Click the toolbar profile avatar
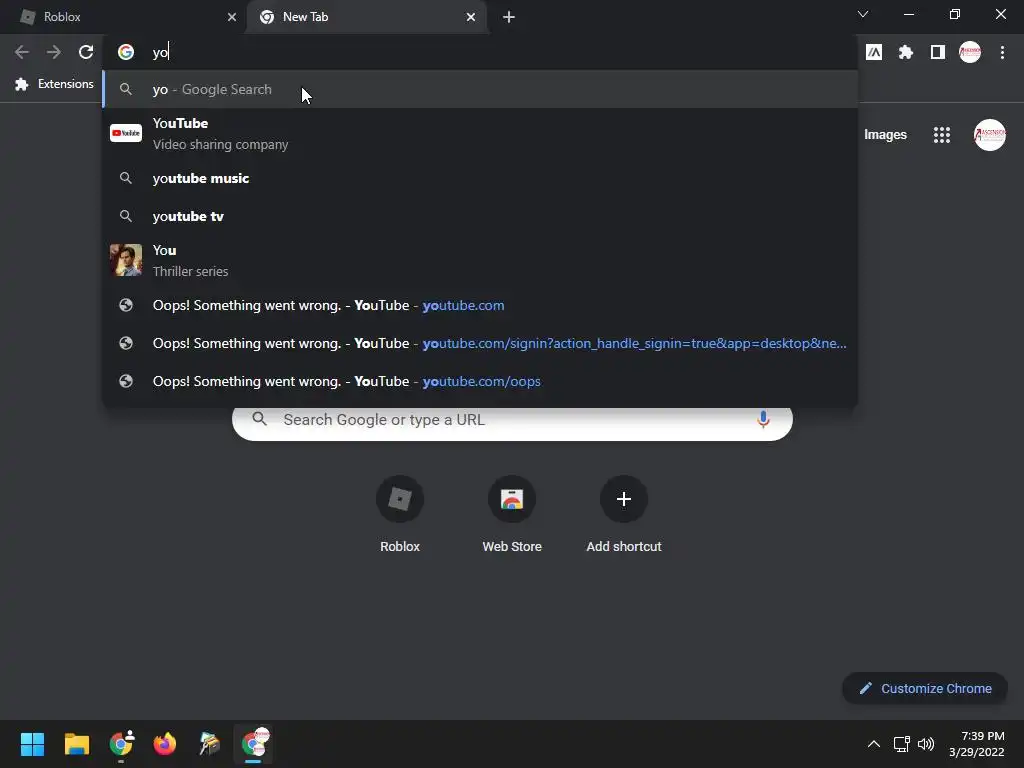The width and height of the screenshot is (1024, 768). point(970,52)
